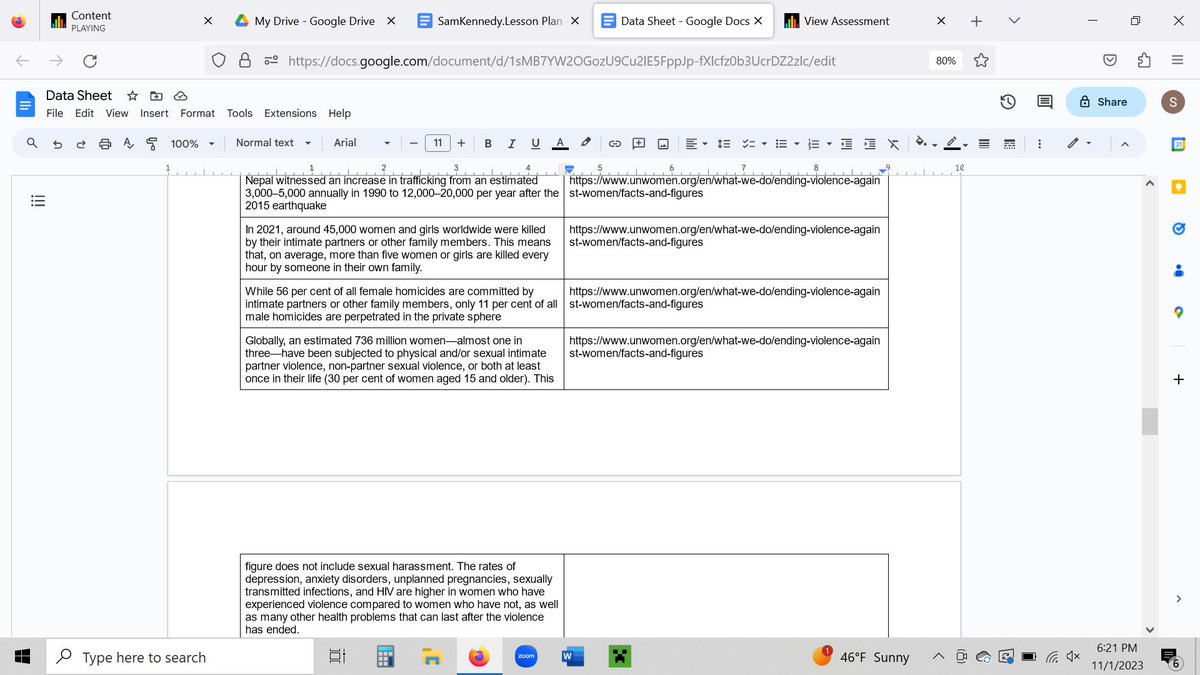Image resolution: width=1200 pixels, height=675 pixels.
Task: Open the comment history panel
Action: coord(1045,101)
